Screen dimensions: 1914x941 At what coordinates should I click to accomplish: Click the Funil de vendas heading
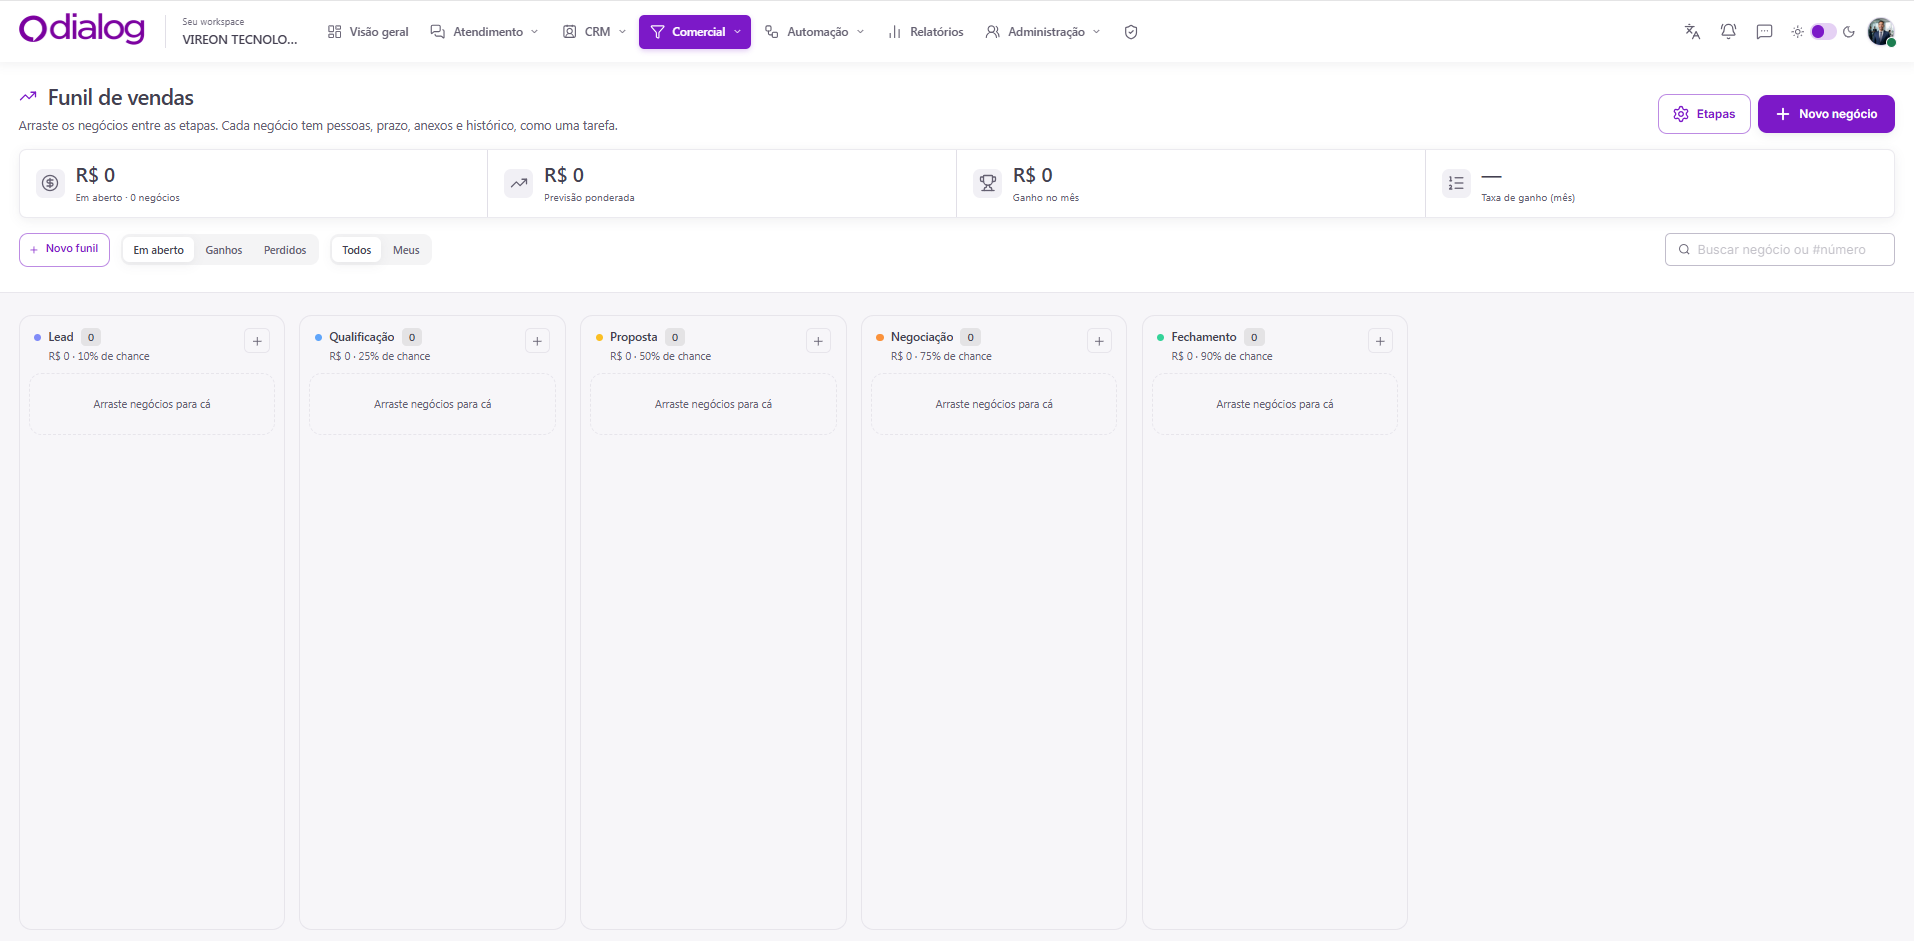click(x=121, y=97)
